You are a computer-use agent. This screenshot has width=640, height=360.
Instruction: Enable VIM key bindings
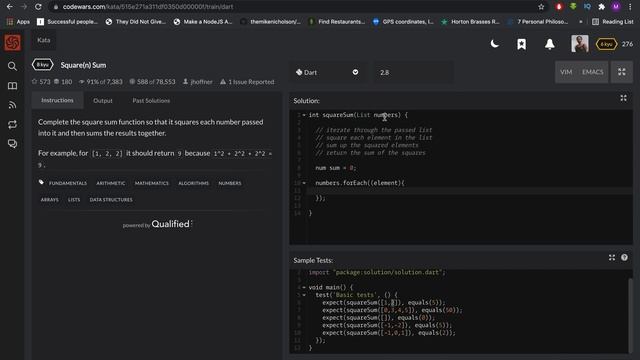(566, 72)
